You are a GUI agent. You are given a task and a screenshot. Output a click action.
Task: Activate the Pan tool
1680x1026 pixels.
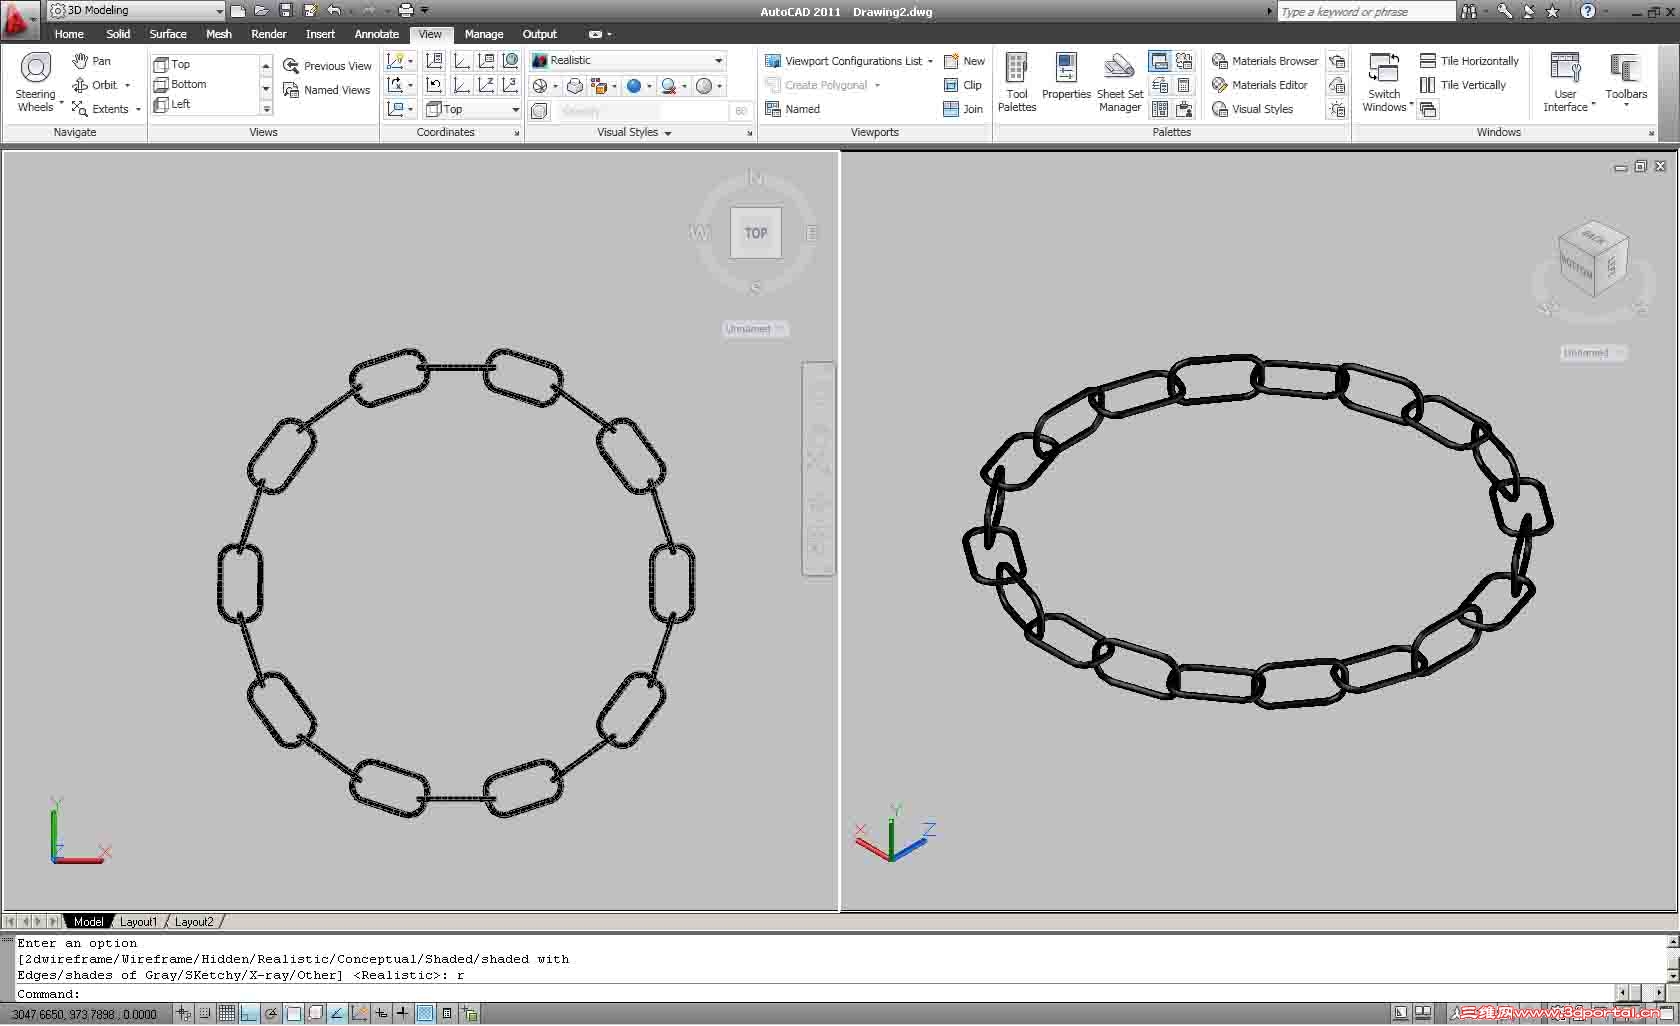pyautogui.click(x=91, y=61)
